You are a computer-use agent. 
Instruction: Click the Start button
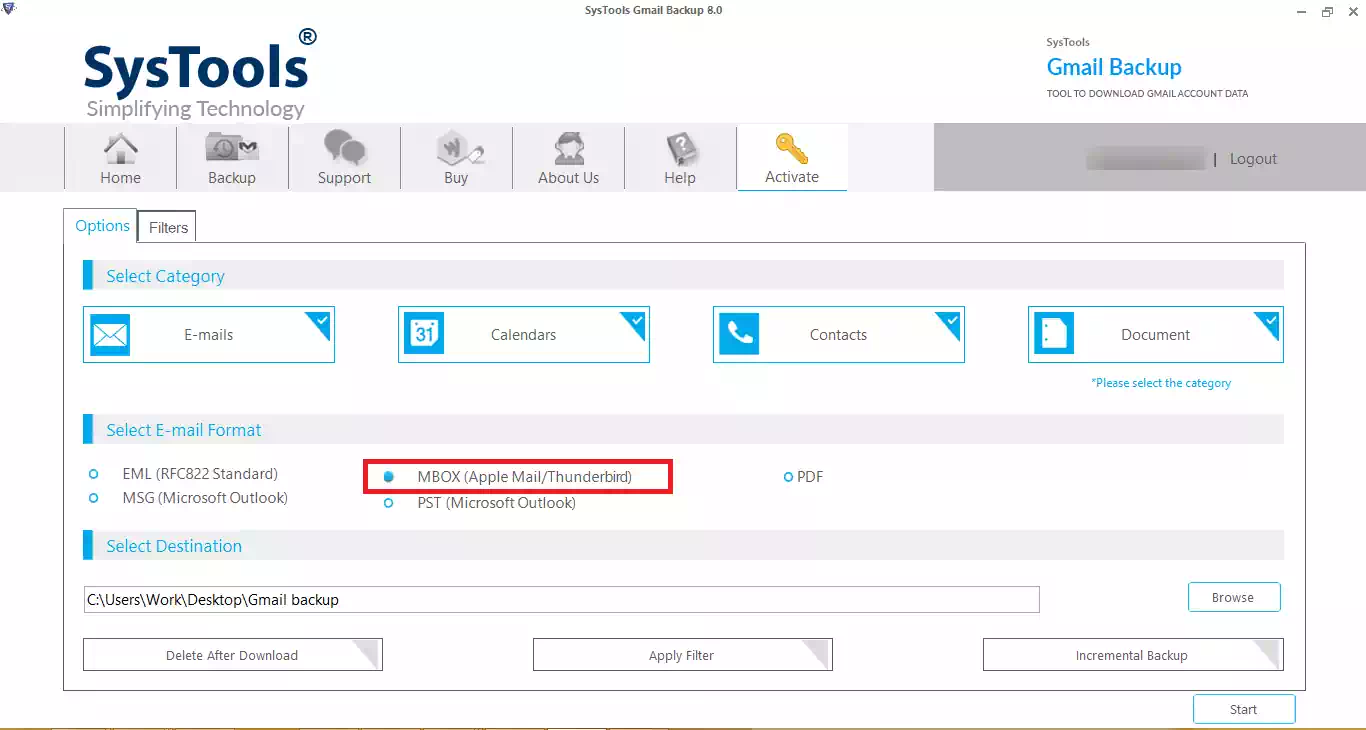click(1244, 709)
